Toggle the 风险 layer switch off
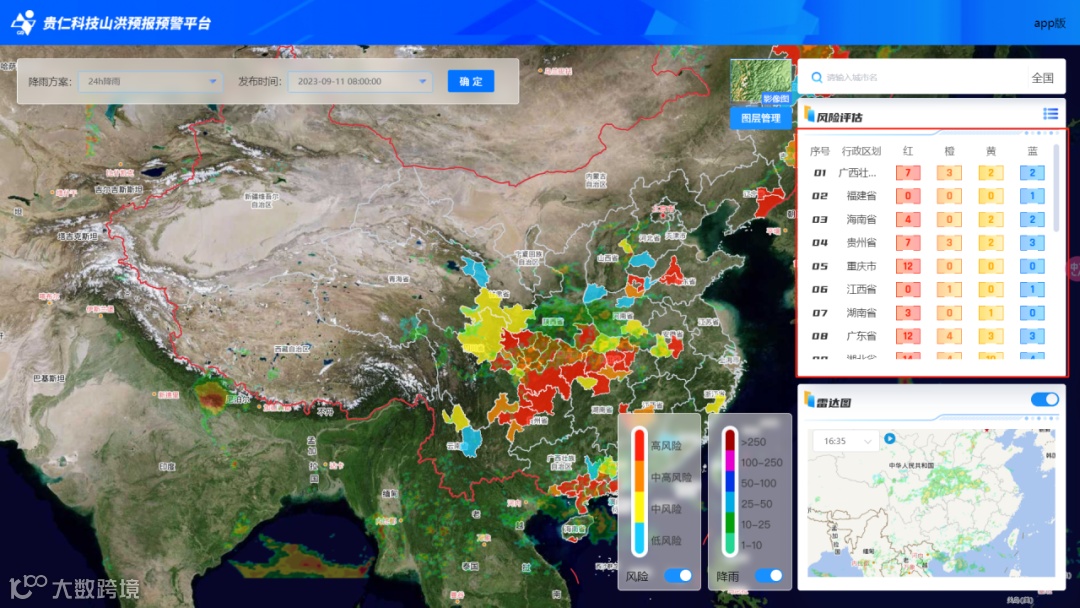Viewport: 1080px width, 608px height. (x=678, y=576)
